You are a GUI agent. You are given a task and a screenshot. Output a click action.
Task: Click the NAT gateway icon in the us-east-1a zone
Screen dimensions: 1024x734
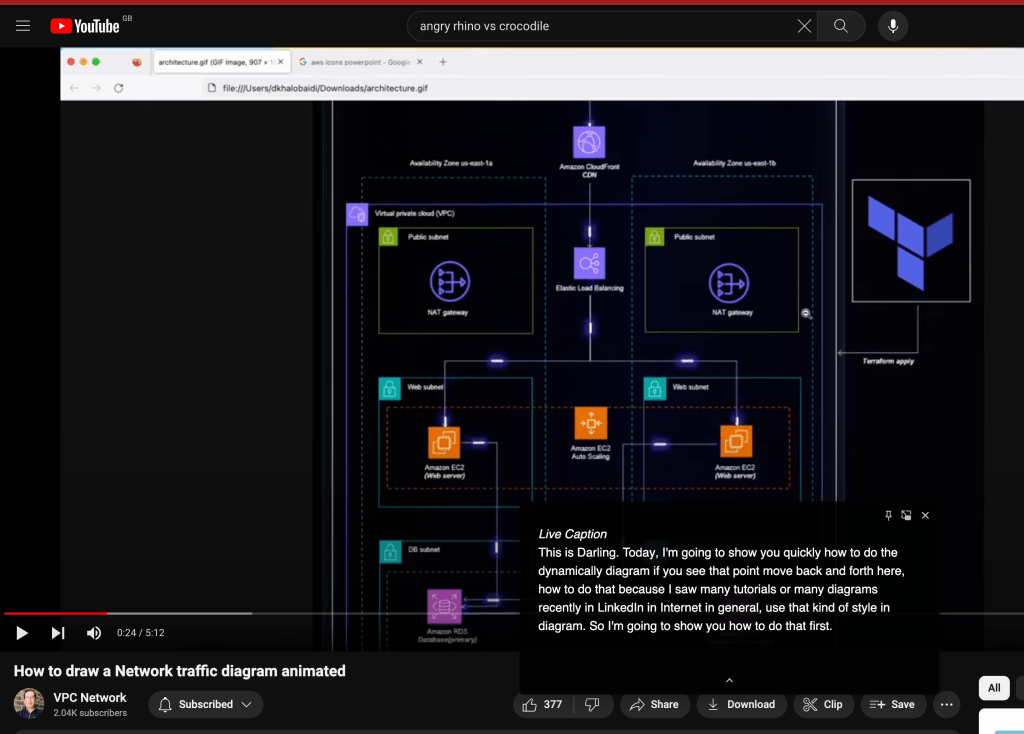449,282
